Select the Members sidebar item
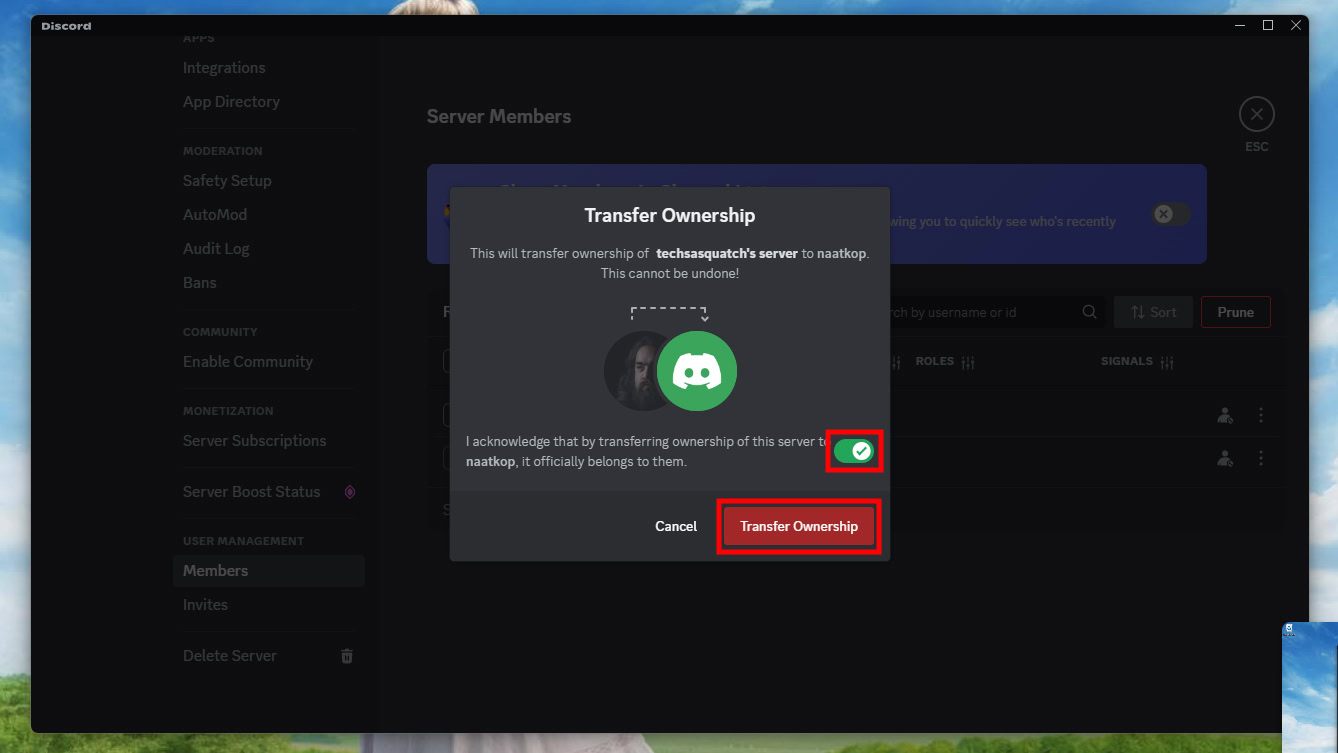 pyautogui.click(x=268, y=571)
